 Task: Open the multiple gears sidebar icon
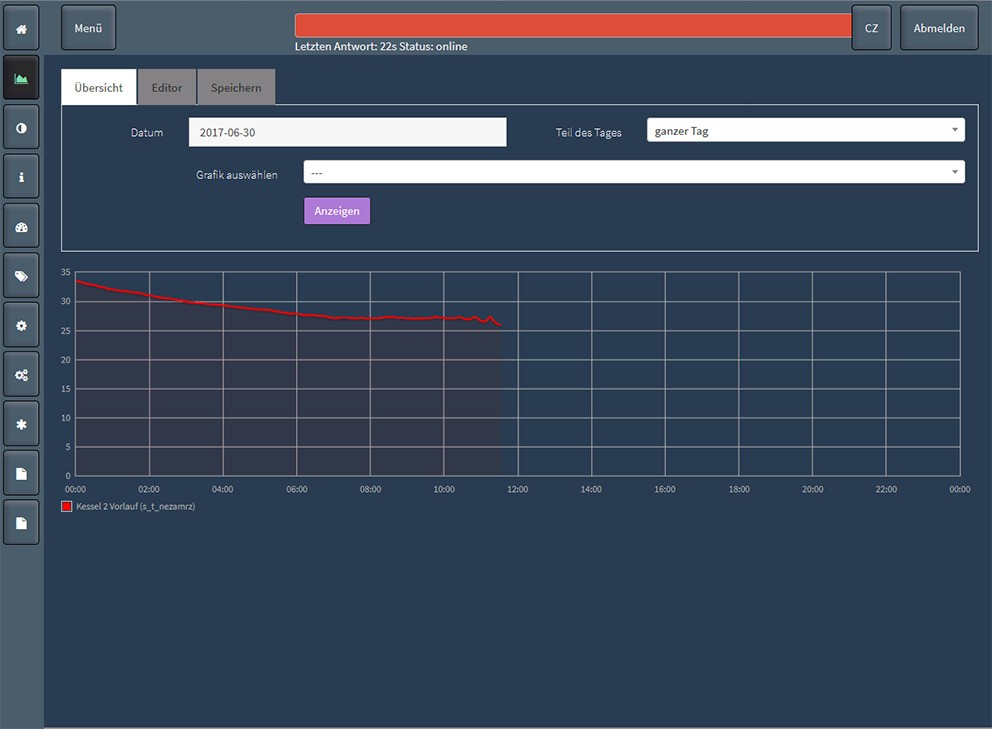pos(21,375)
